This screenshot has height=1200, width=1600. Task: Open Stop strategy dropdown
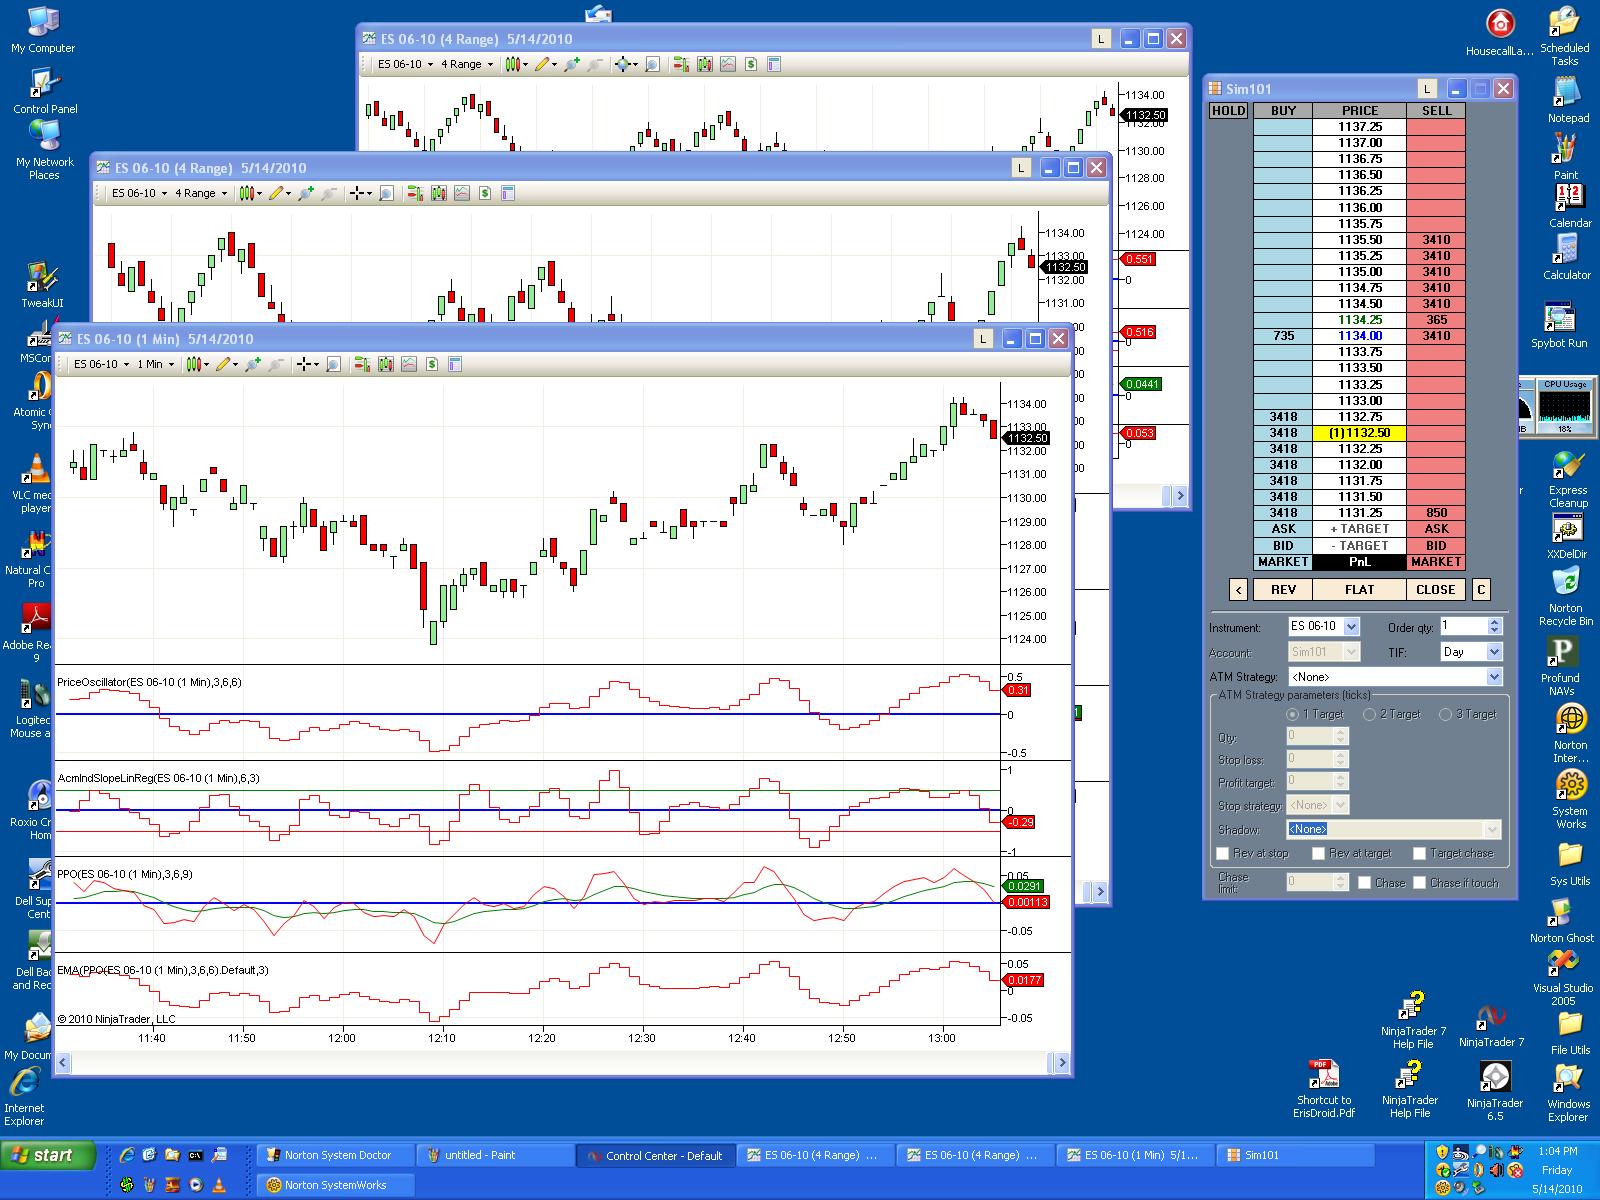(x=1341, y=805)
